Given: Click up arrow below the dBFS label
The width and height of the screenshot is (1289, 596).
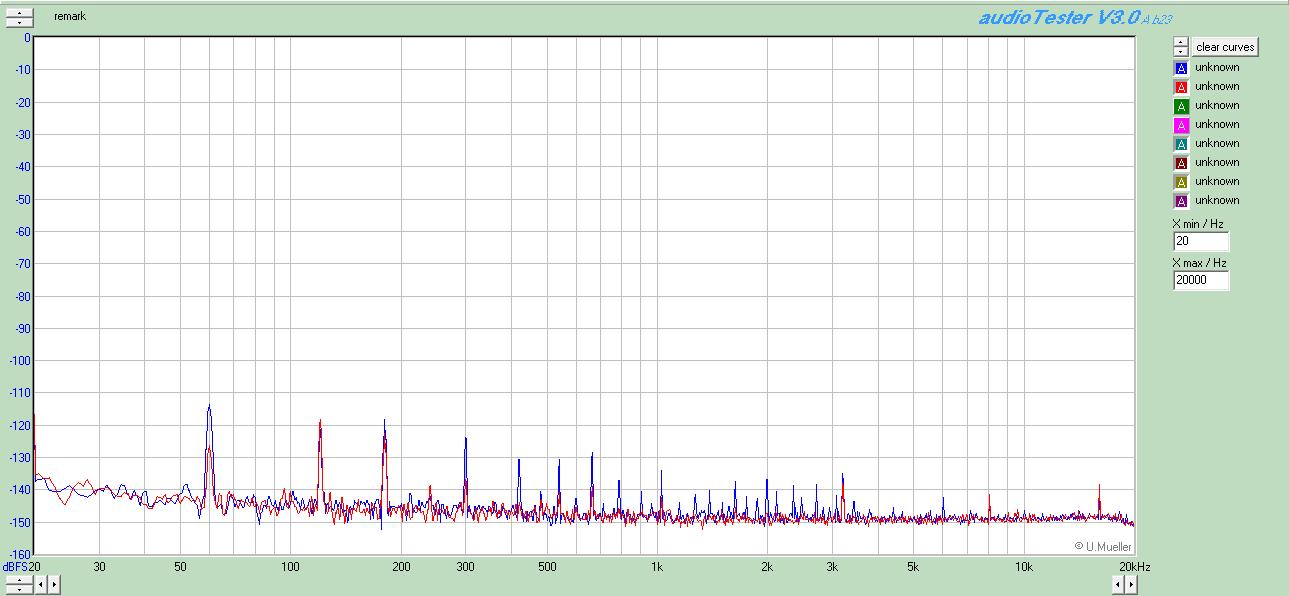Looking at the screenshot, I should 18,579.
